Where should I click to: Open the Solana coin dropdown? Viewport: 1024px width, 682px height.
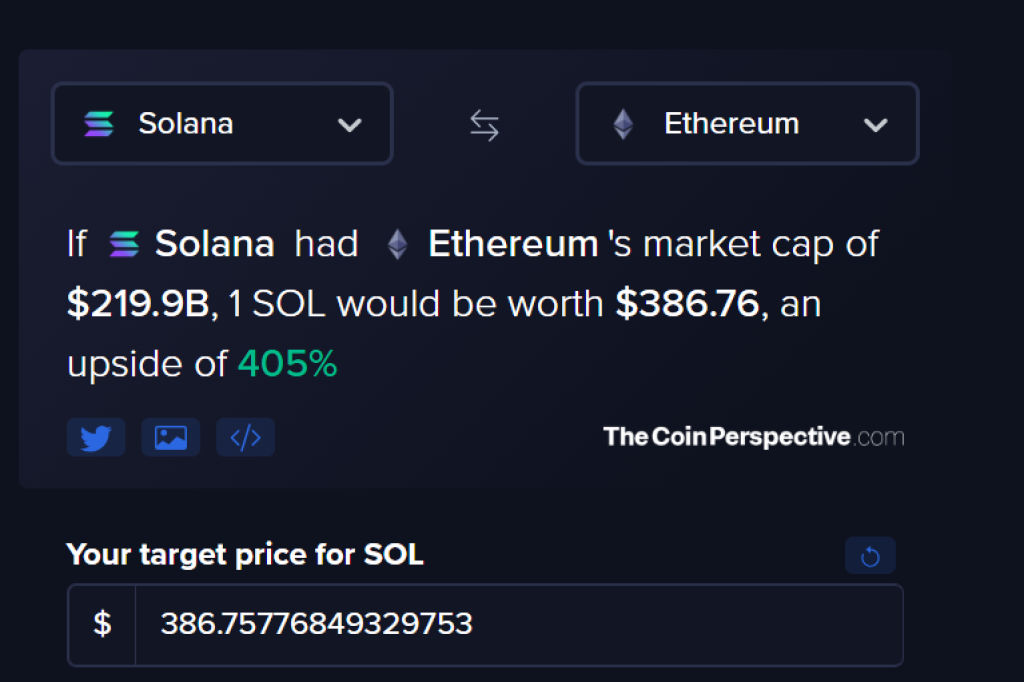pyautogui.click(x=221, y=124)
